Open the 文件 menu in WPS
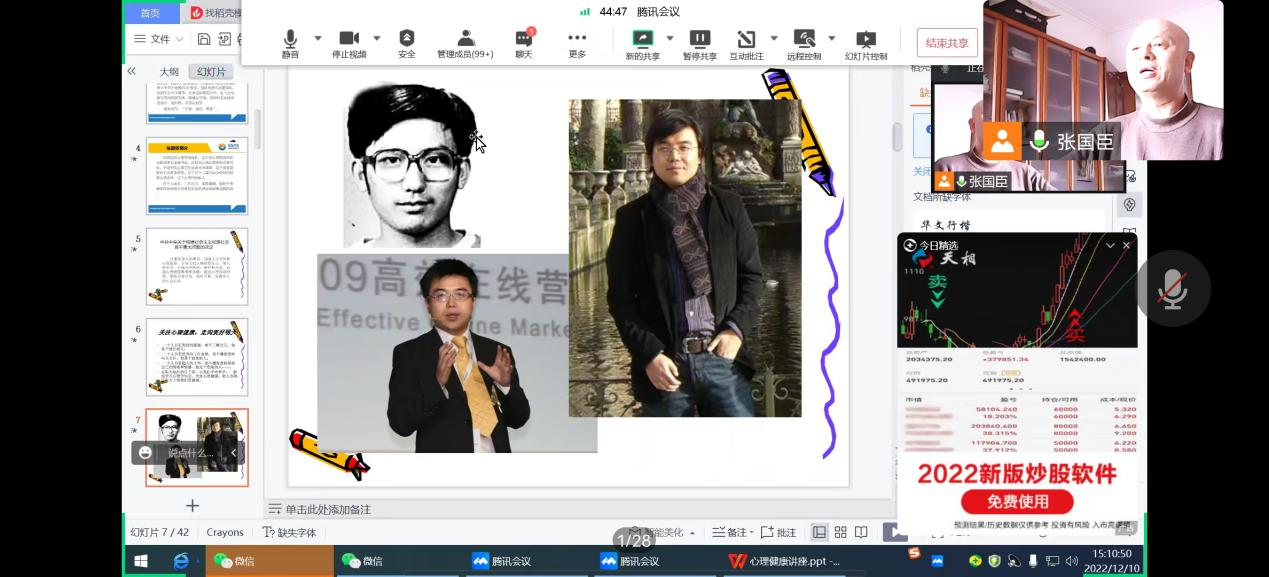Image resolution: width=1269 pixels, height=577 pixels. tap(159, 39)
